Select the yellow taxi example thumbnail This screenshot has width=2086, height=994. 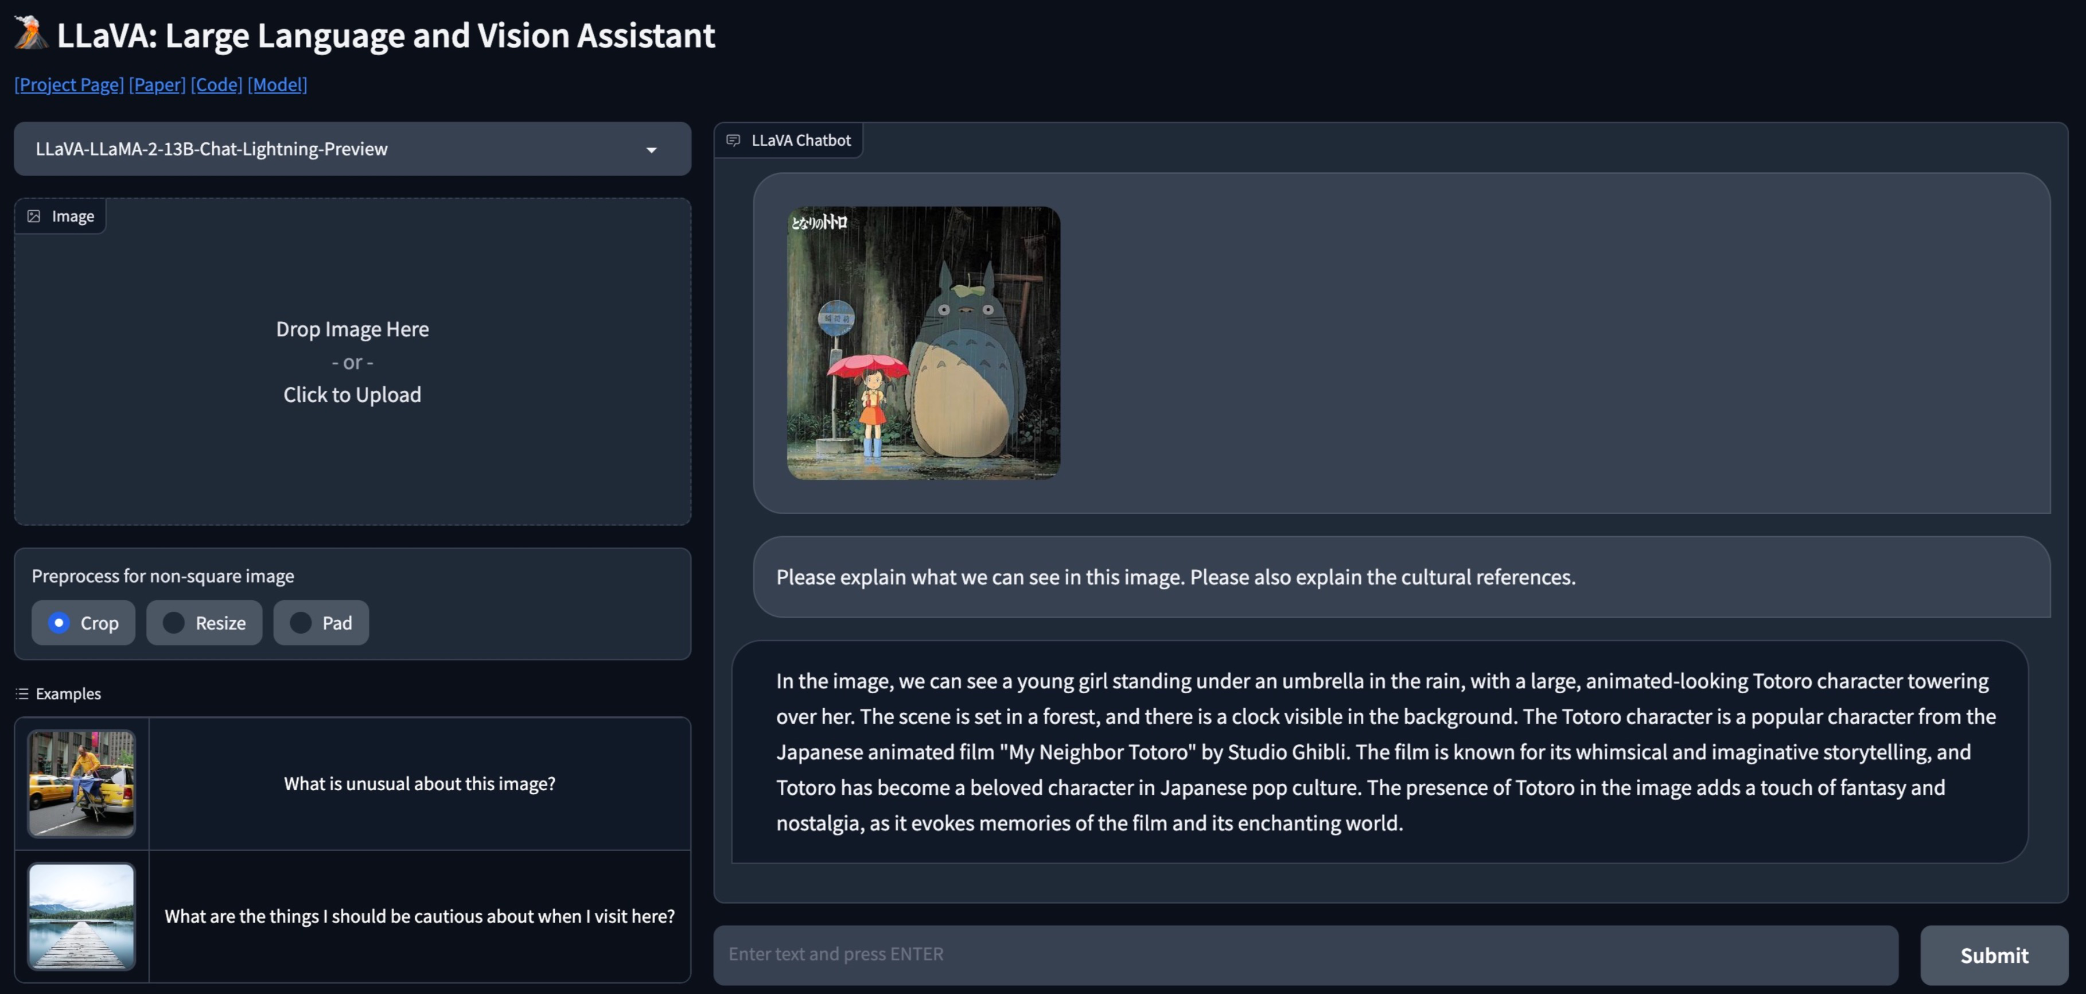(x=82, y=783)
